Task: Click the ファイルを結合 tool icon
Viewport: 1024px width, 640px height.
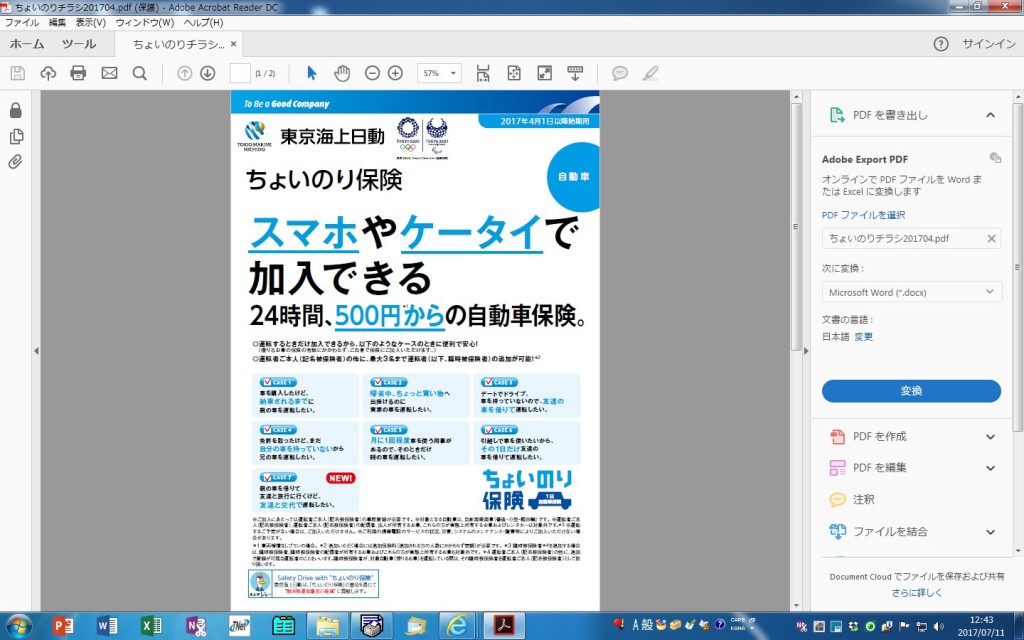Action: pos(837,531)
